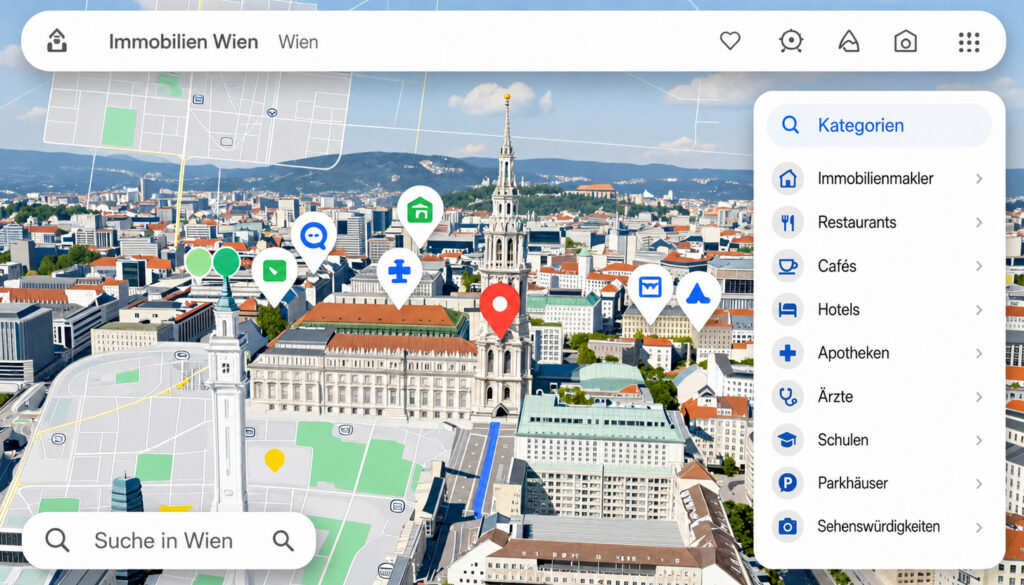Expand Restaurants chevron
The image size is (1024, 585).
[979, 222]
